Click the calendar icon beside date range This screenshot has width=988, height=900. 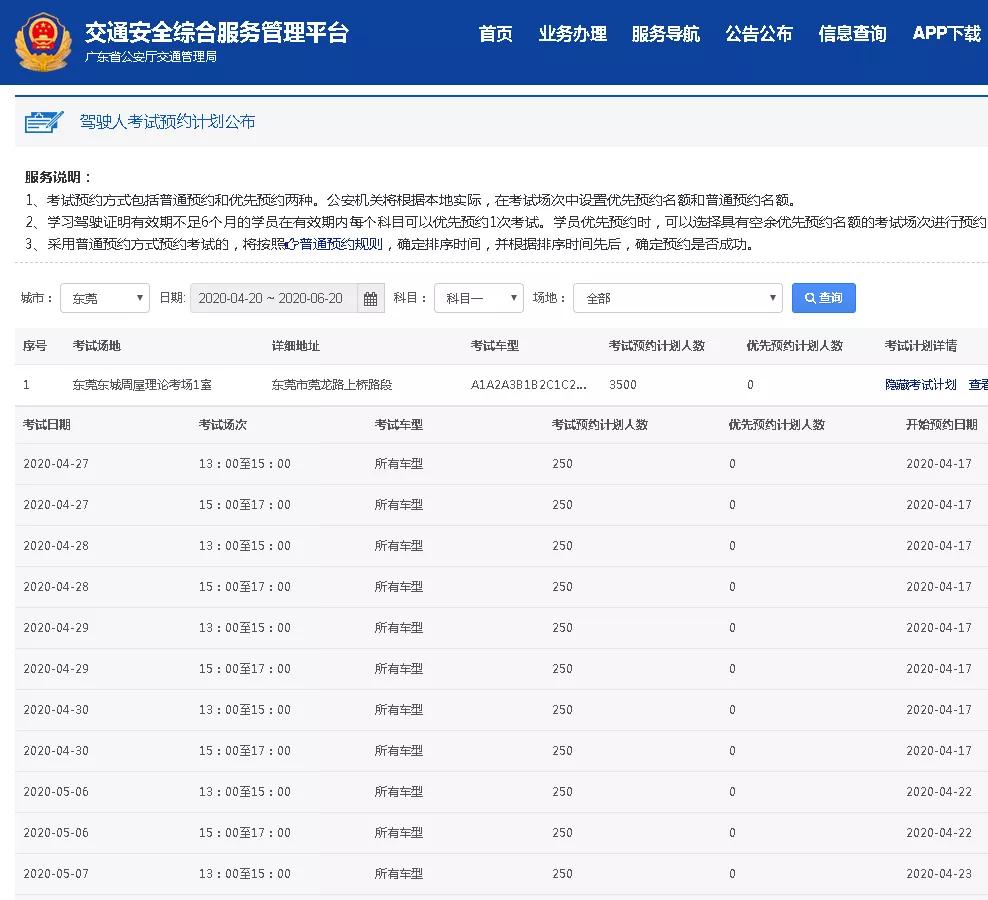tap(370, 298)
